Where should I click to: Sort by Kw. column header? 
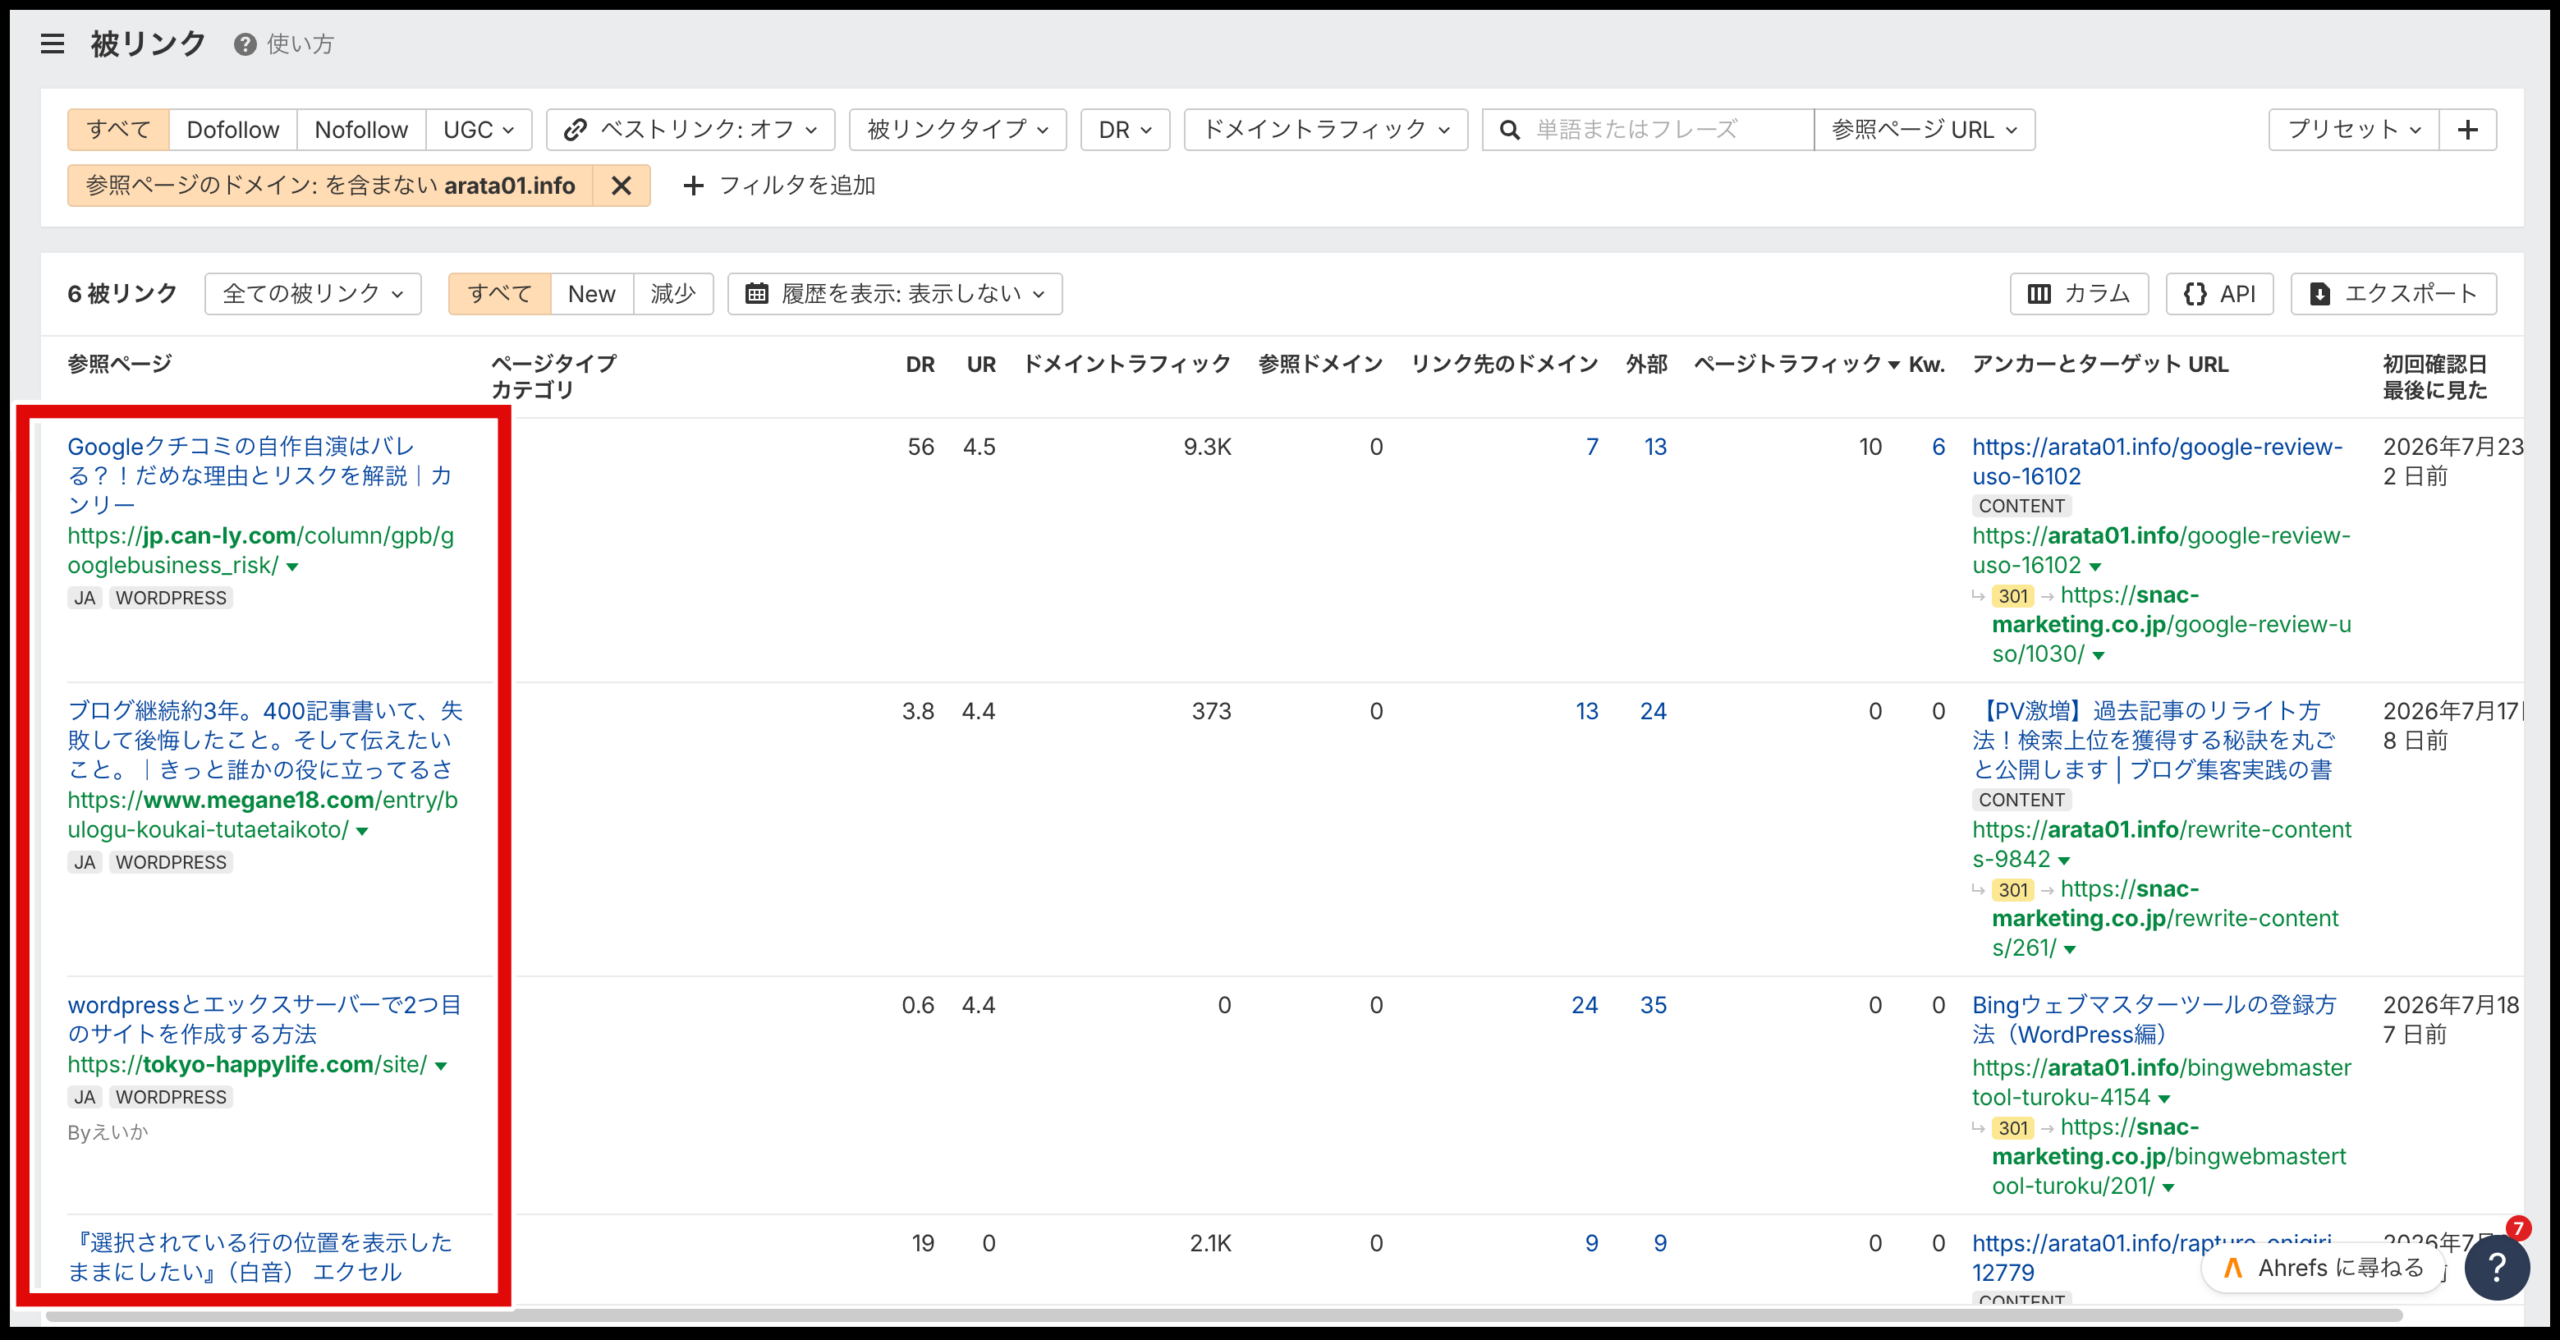click(x=1927, y=364)
